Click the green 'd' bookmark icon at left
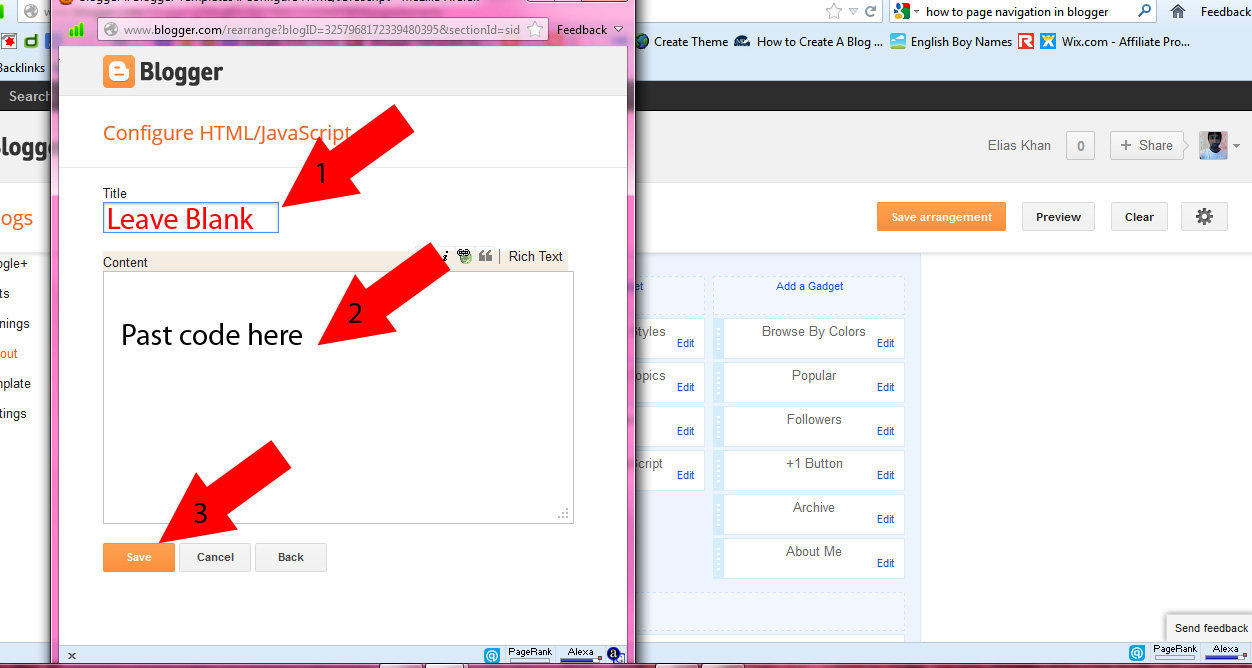Viewport: 1252px width, 668px height. 30,42
